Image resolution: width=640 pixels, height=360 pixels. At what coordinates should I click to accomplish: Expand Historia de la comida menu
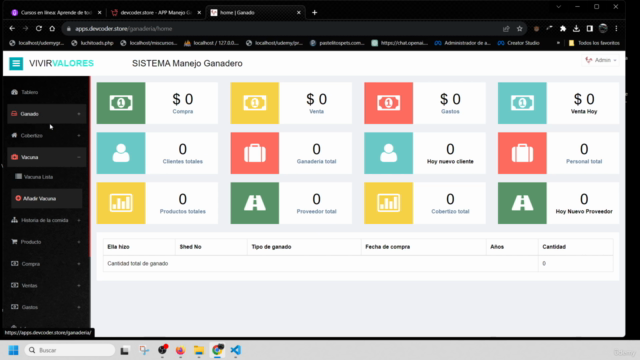[46, 220]
